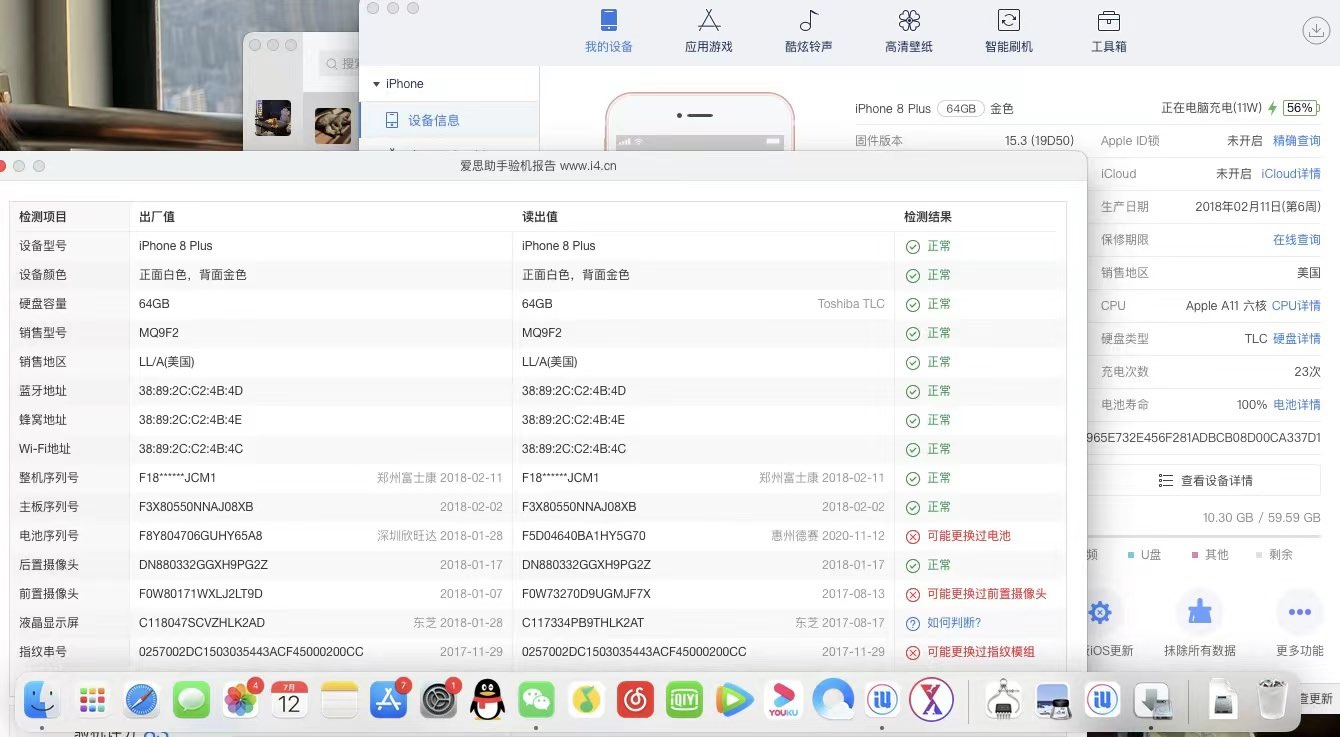
Task: Click the 读出值 column header
Action: click(x=540, y=217)
